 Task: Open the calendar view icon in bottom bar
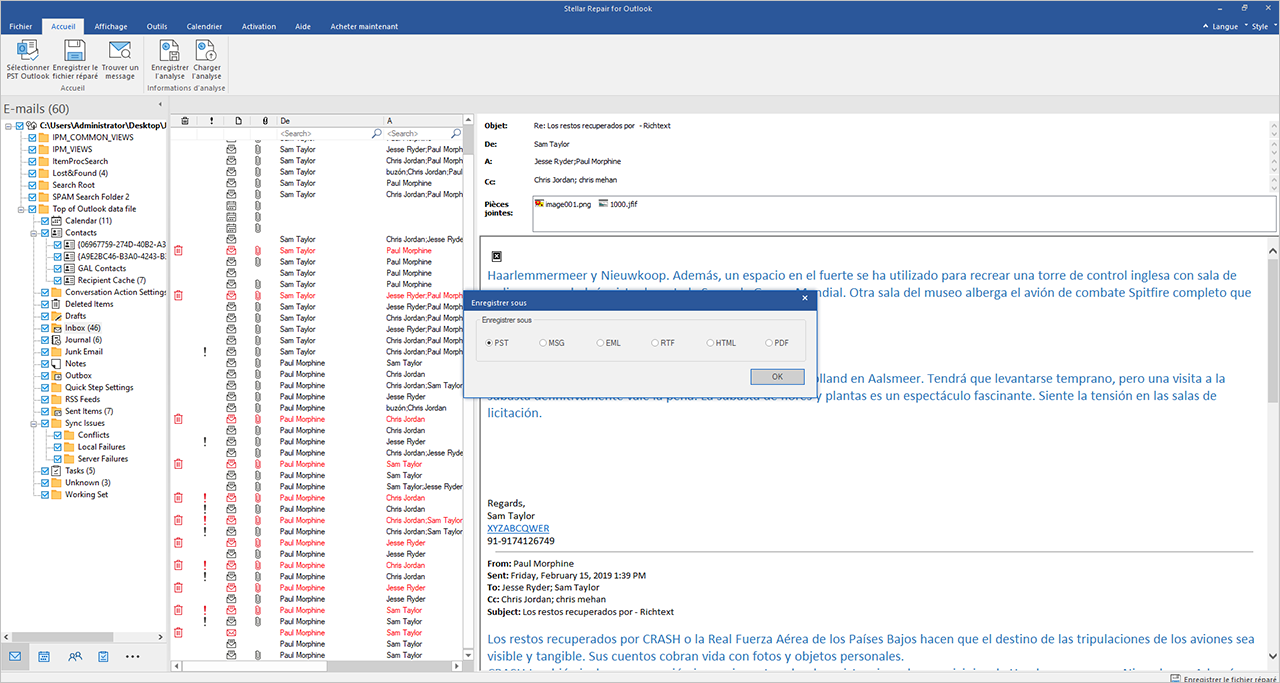[45, 656]
